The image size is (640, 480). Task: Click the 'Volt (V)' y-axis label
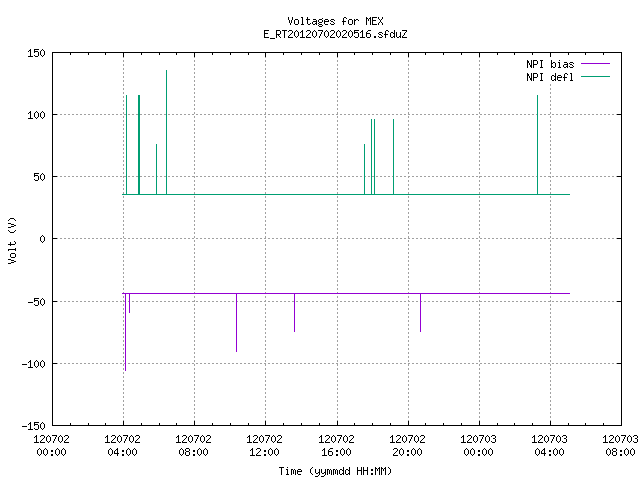pos(12,240)
